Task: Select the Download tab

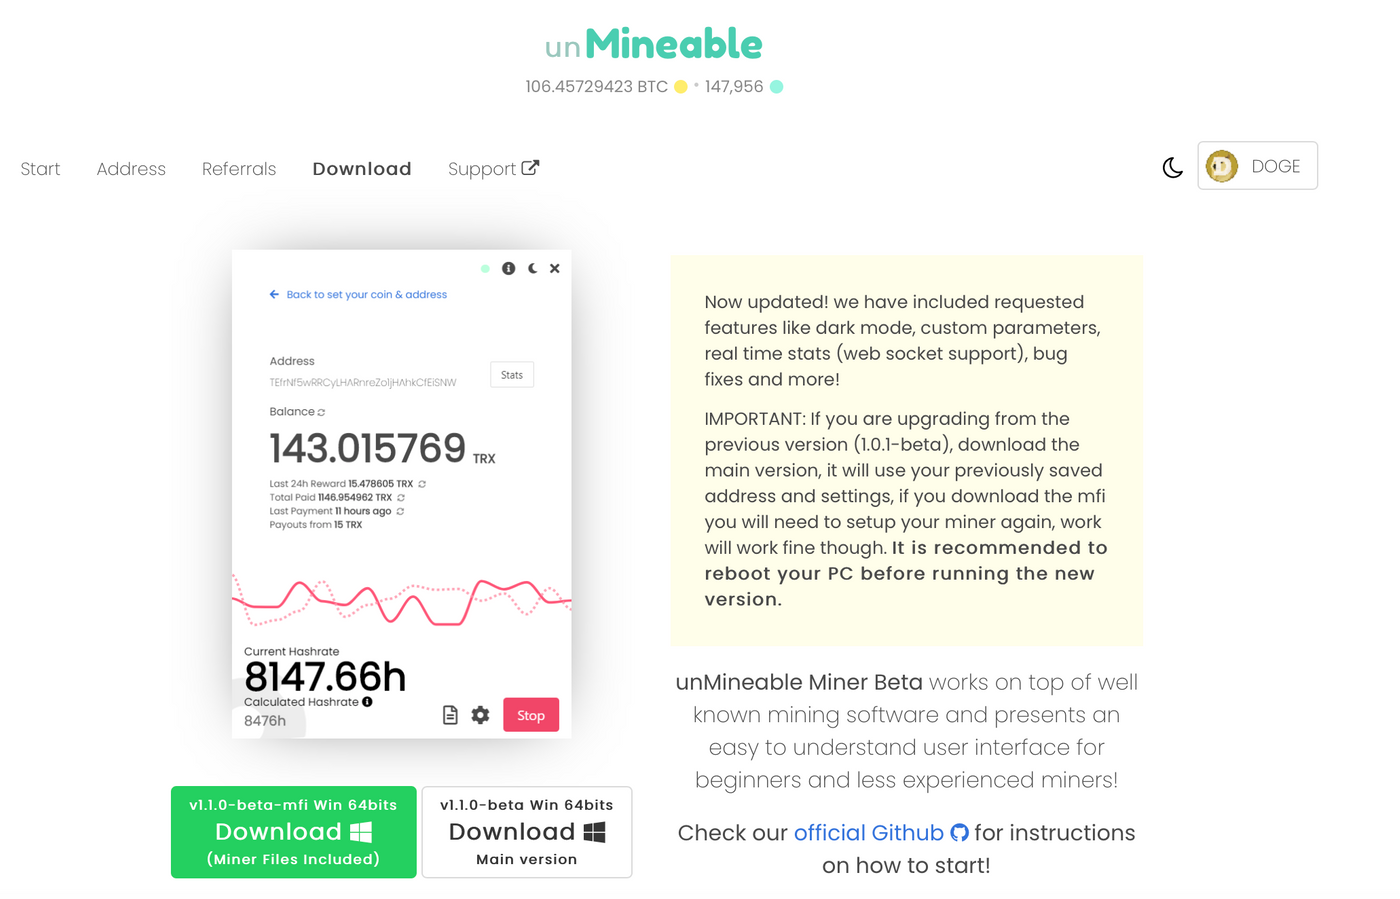Action: click(x=362, y=169)
